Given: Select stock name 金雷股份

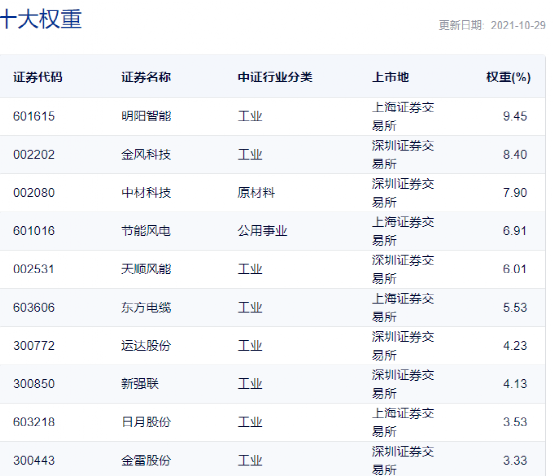Looking at the screenshot, I should click(x=146, y=460).
